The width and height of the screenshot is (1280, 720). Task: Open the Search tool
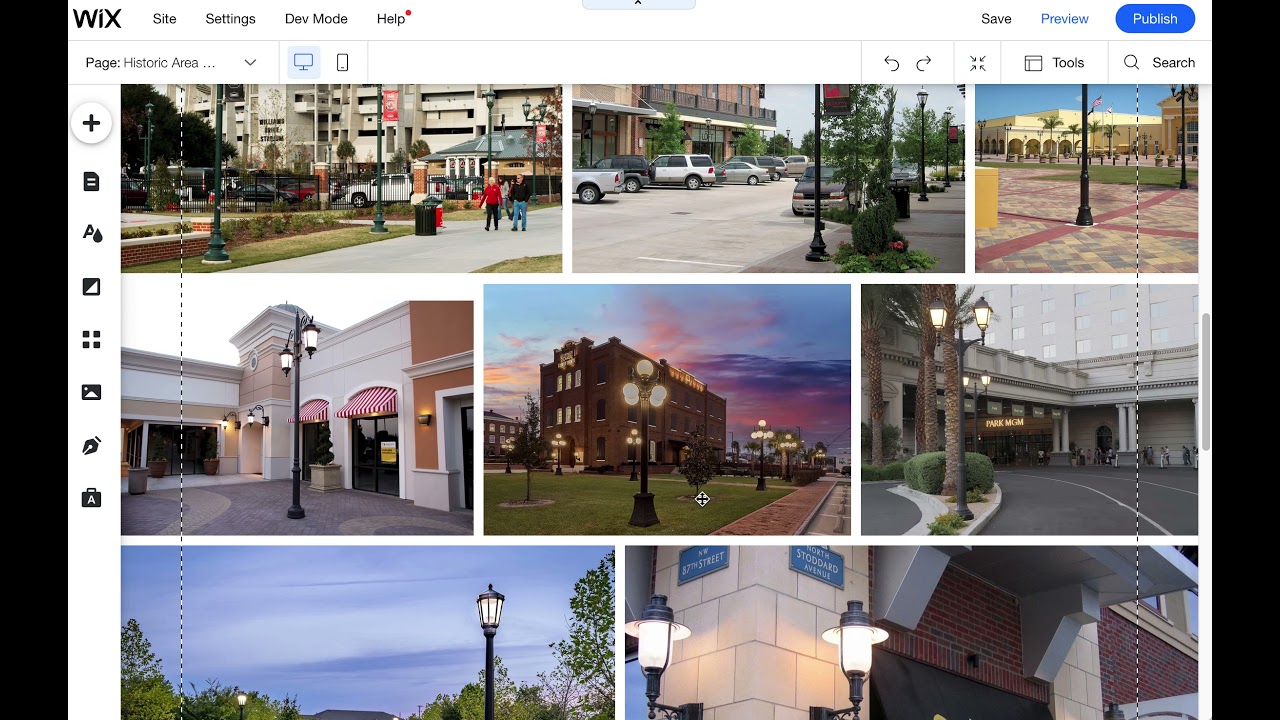click(x=1159, y=62)
